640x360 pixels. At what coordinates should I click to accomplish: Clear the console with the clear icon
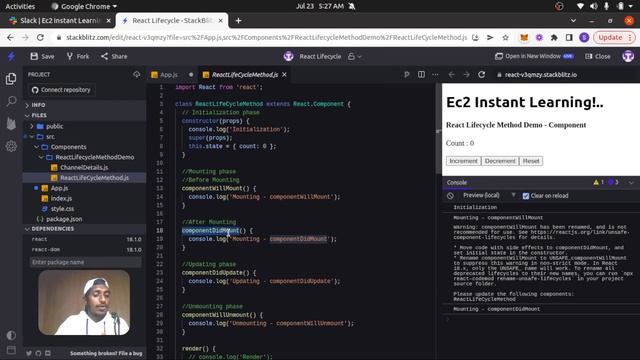[x=450, y=196]
